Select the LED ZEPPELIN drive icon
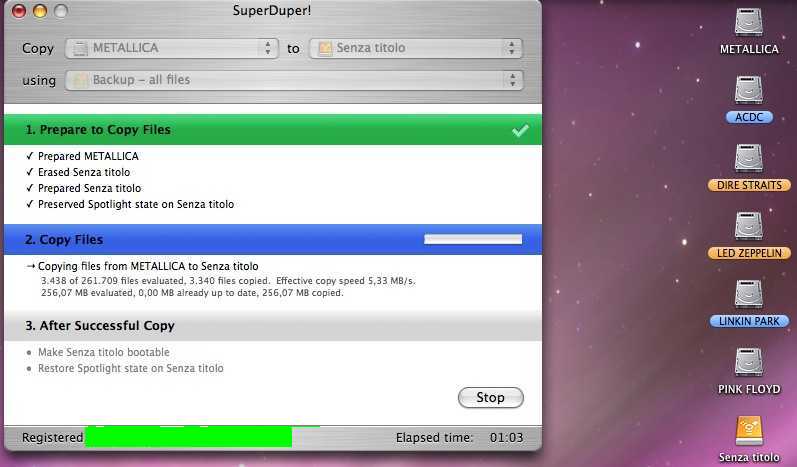Viewport: 797px width, 467px height. (x=749, y=226)
